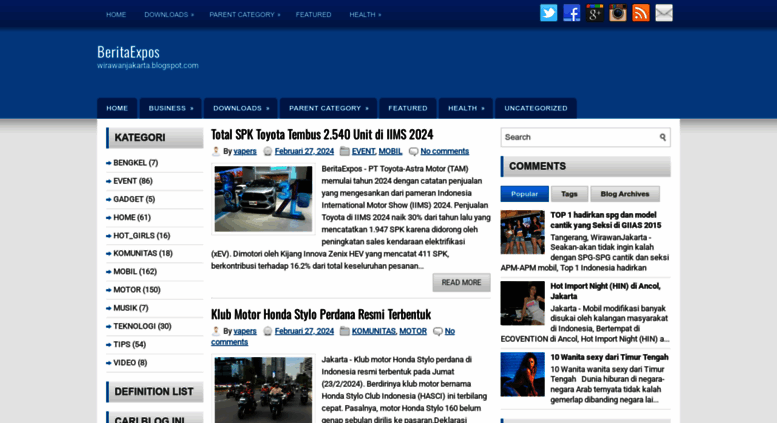Image resolution: width=777 pixels, height=423 pixels.
Task: Open the MOBIL tag on Toyota article
Action: (x=390, y=151)
